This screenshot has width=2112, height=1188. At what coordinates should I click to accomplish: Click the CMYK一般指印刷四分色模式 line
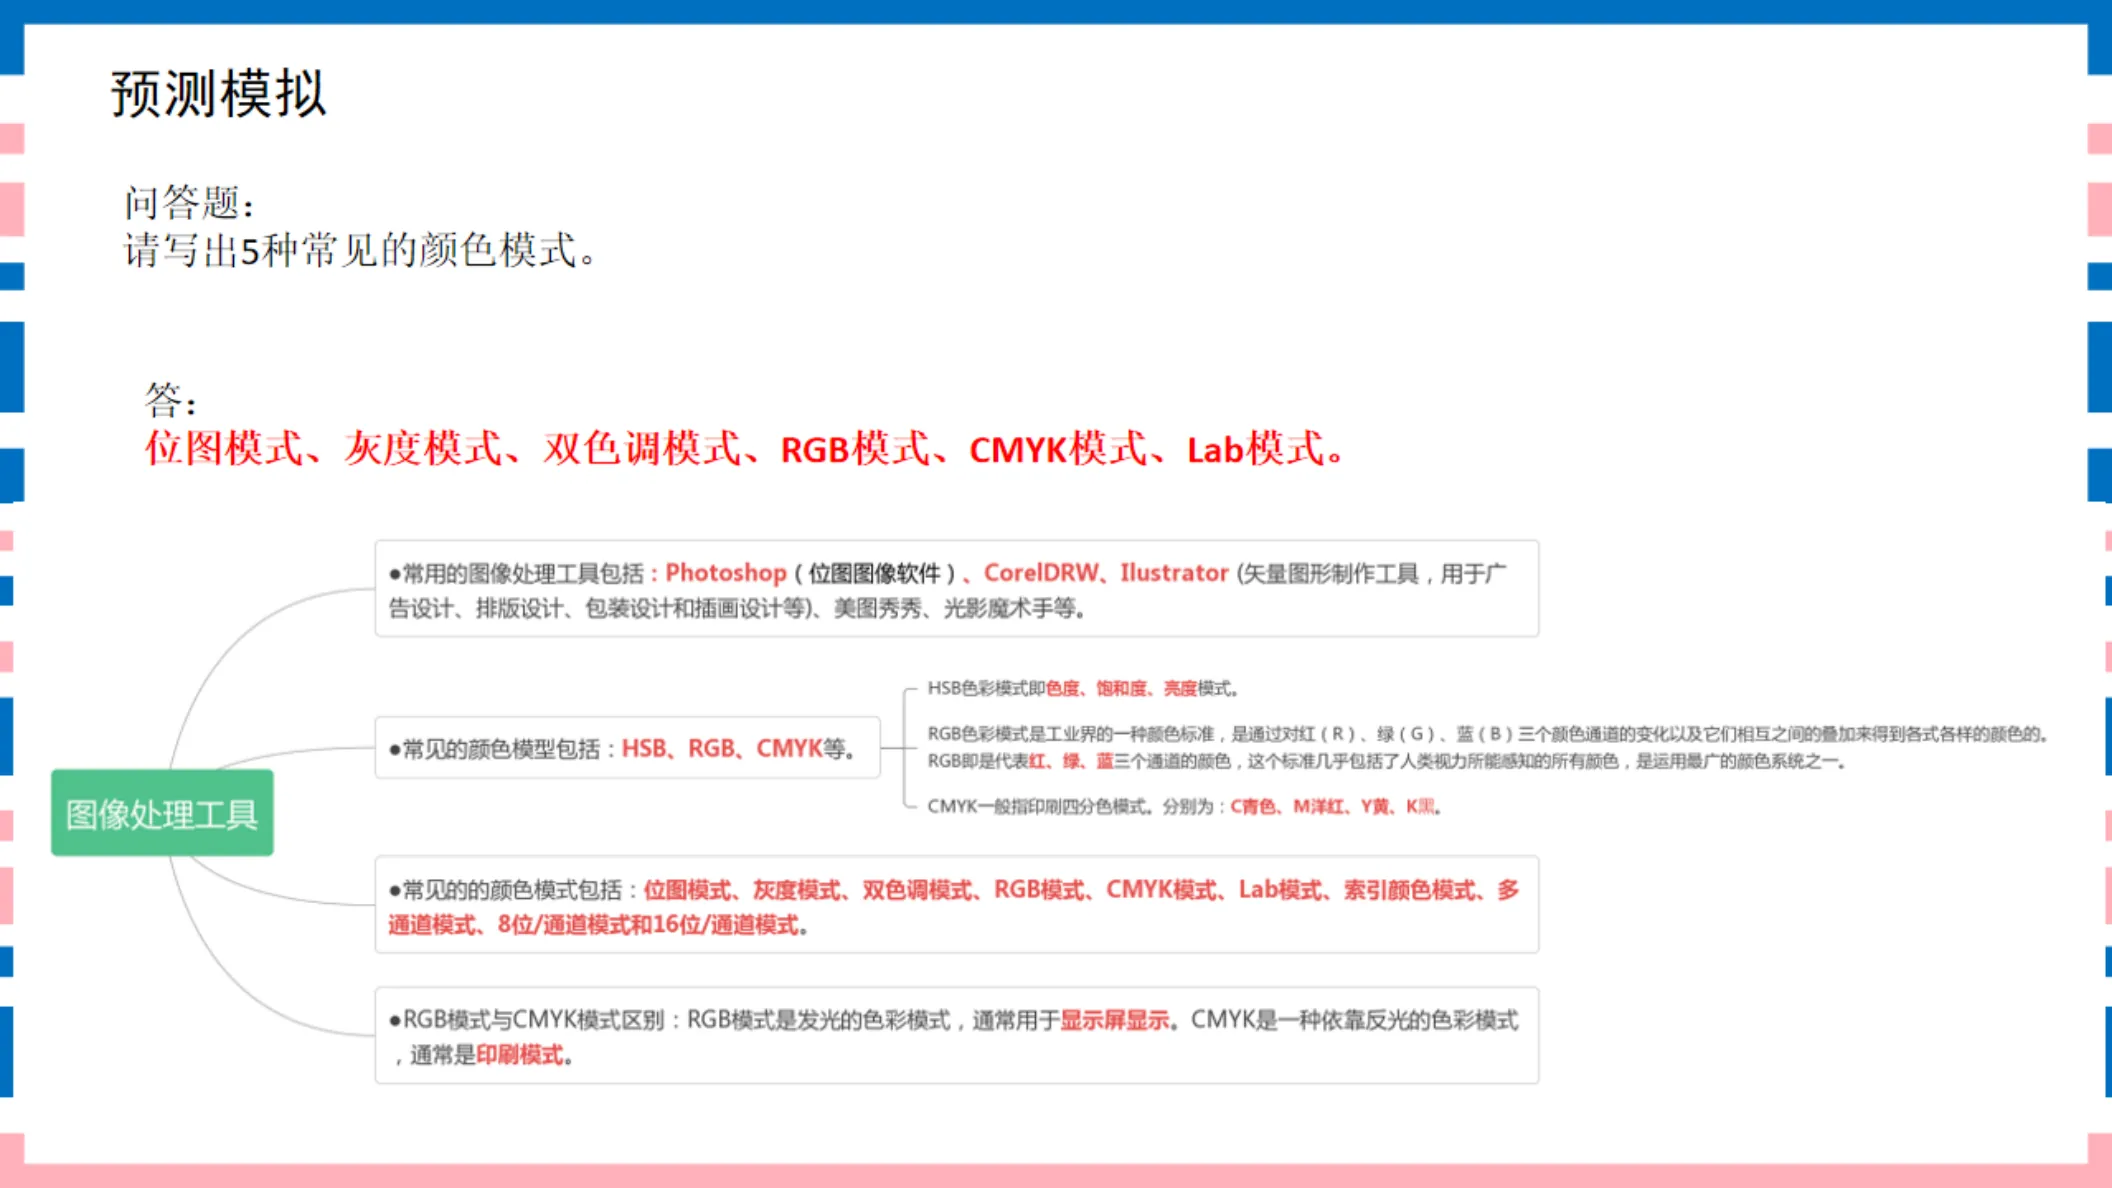[1185, 806]
